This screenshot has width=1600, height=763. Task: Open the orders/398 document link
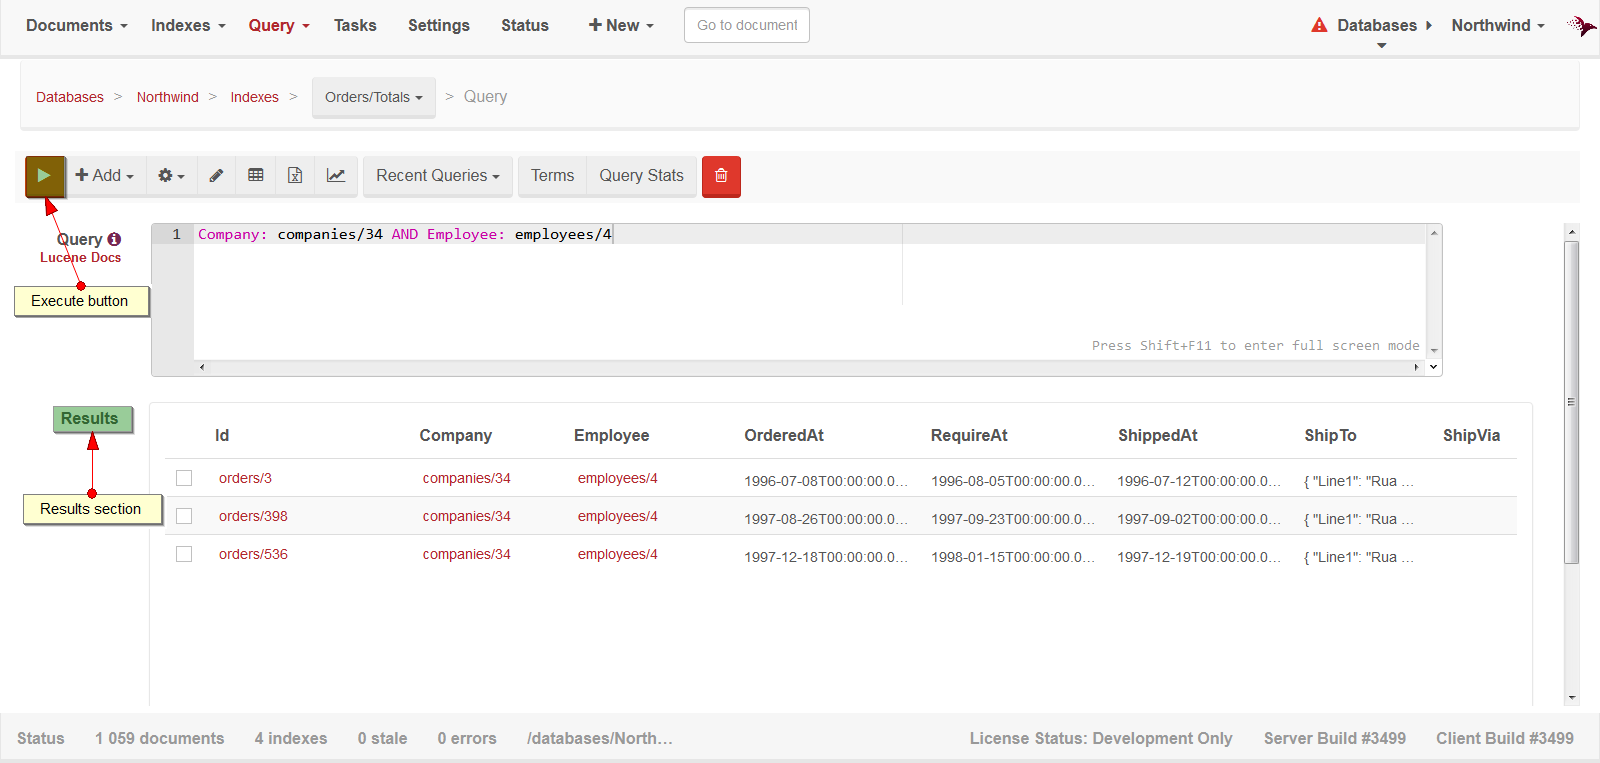253,516
